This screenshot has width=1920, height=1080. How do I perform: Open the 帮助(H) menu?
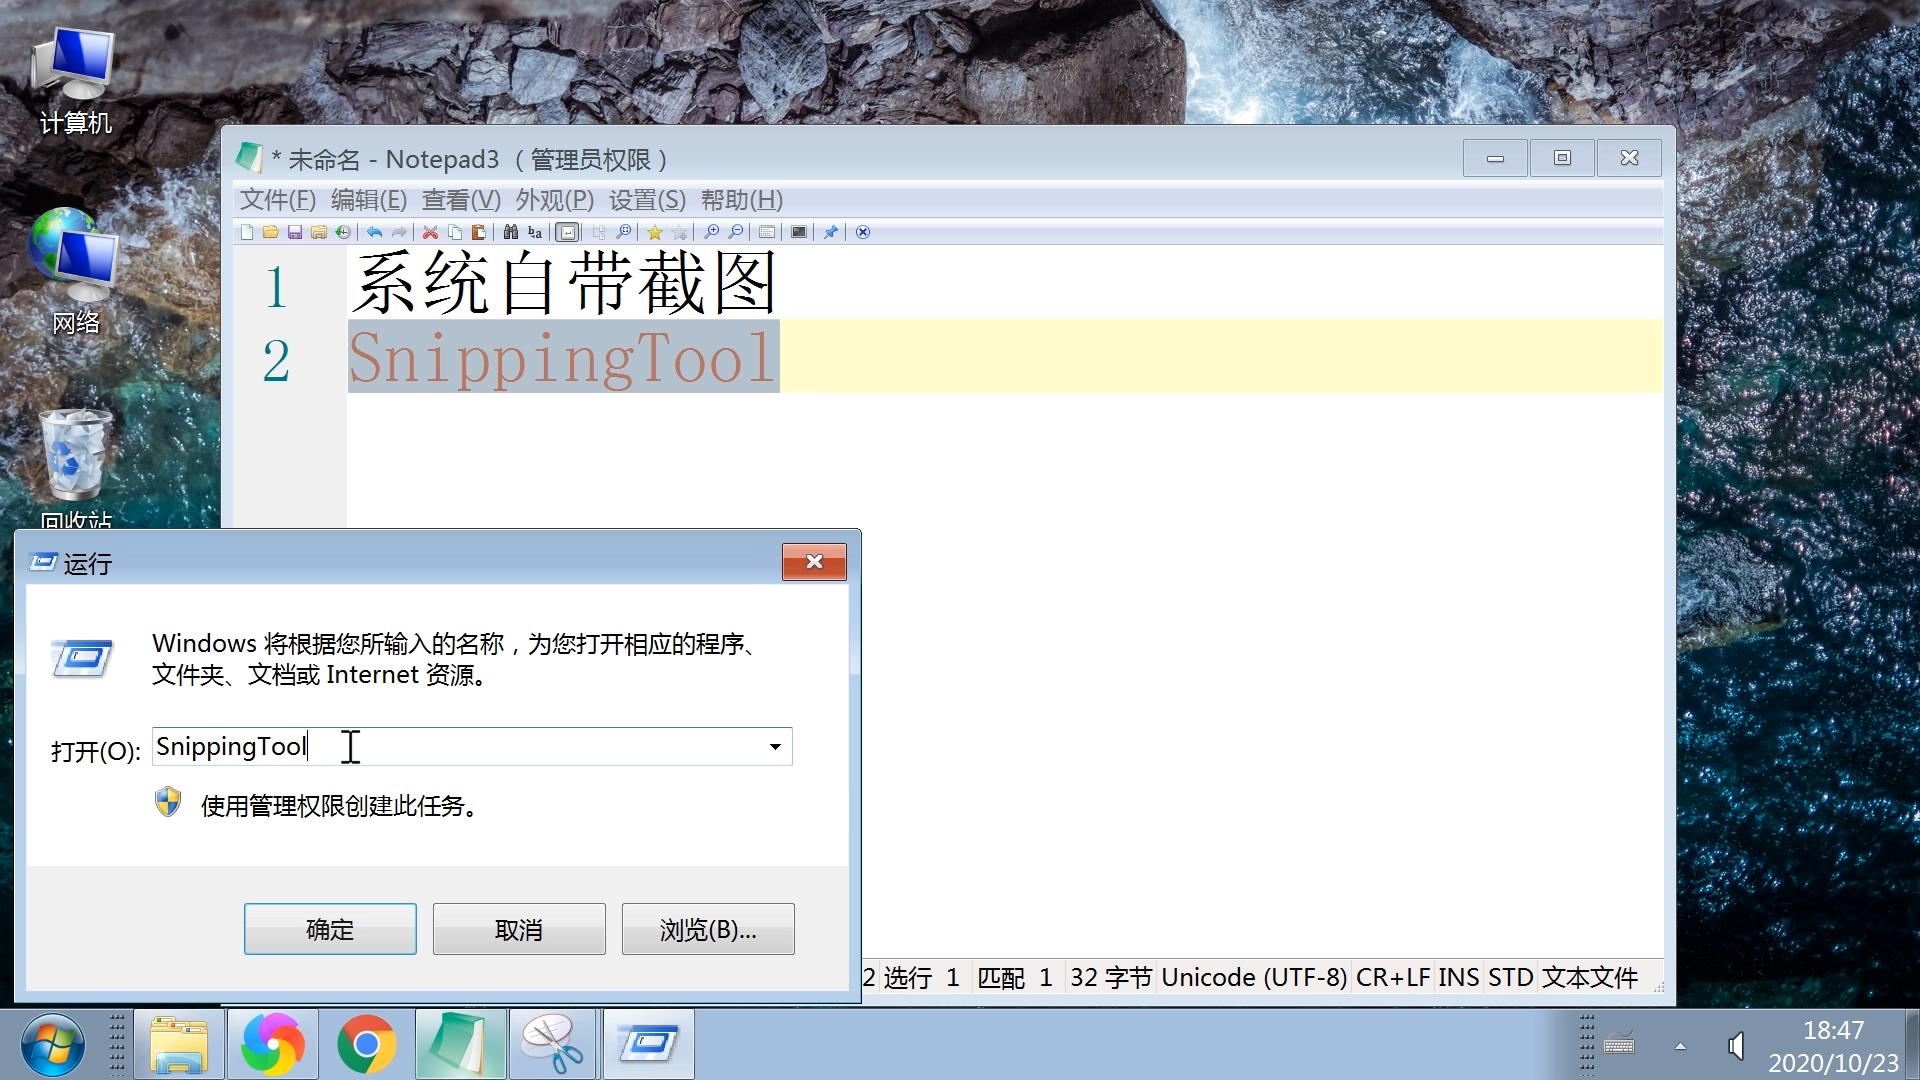[x=741, y=200]
